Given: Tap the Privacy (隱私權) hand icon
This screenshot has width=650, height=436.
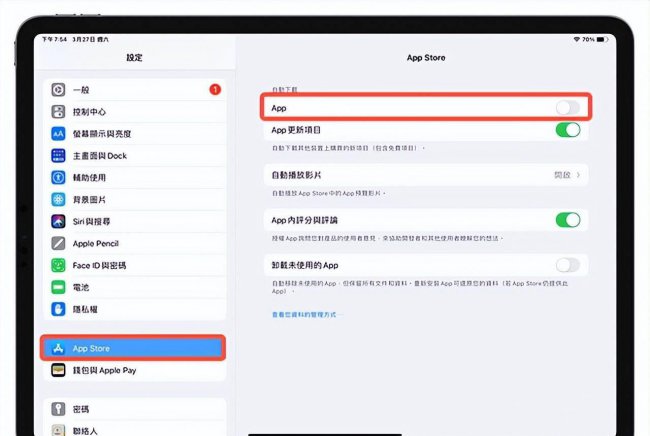Looking at the screenshot, I should pyautogui.click(x=58, y=309).
